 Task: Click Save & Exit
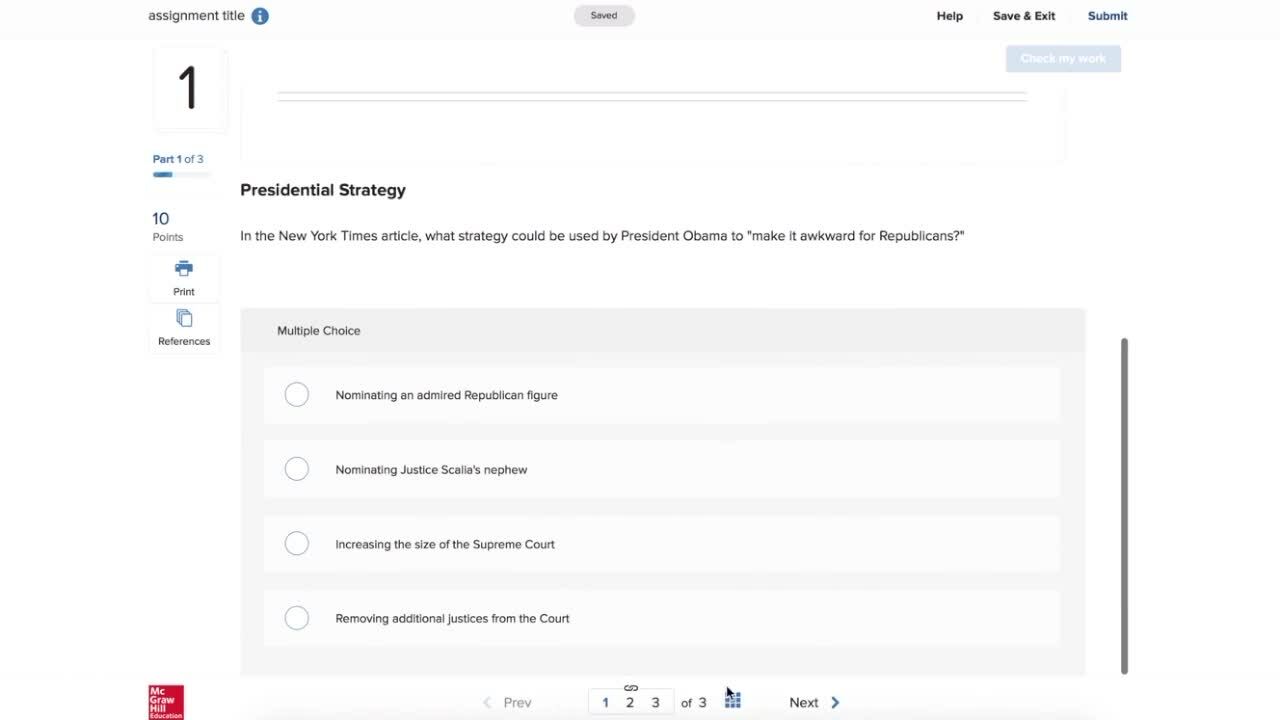point(1023,16)
